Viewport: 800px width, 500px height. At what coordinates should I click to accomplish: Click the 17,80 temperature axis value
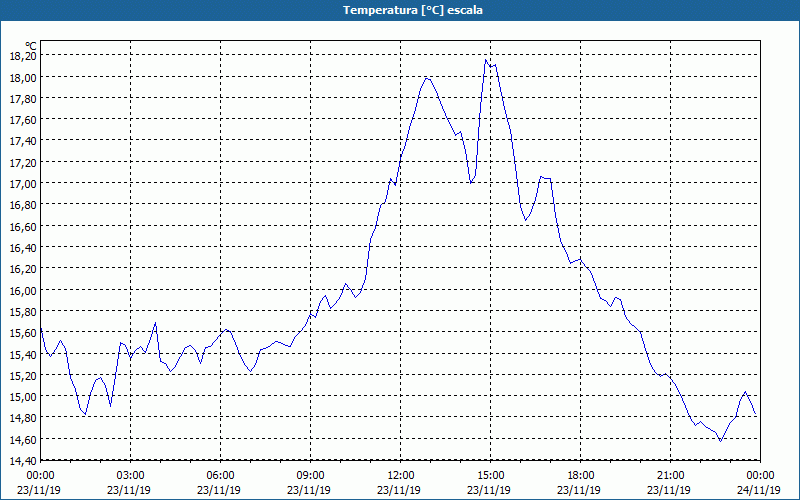click(23, 98)
